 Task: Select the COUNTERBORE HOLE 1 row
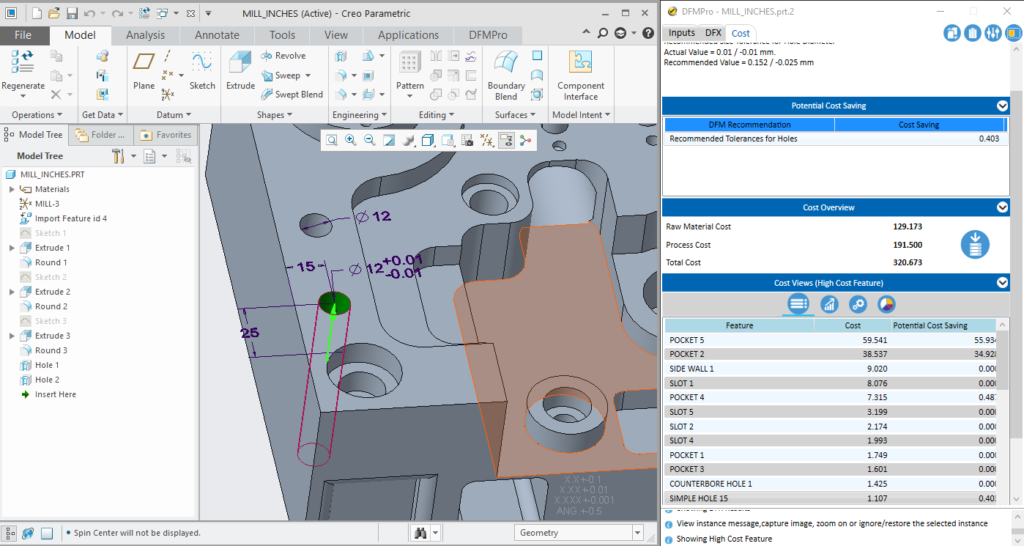pyautogui.click(x=831, y=484)
